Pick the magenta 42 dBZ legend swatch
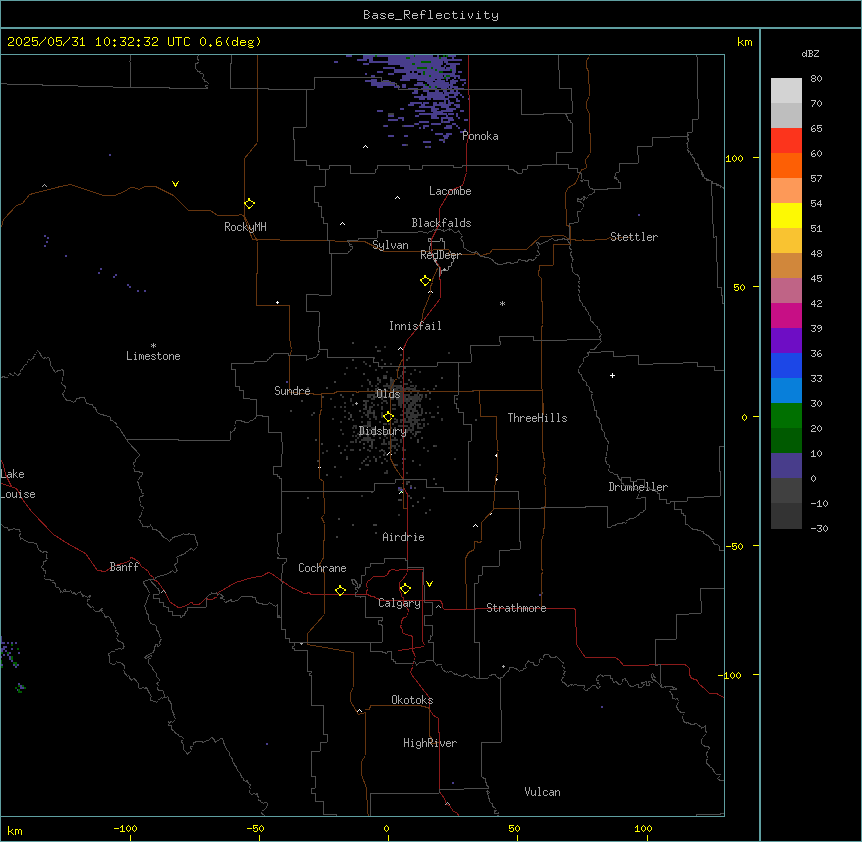Screen dimensions: 862x842 786,315
